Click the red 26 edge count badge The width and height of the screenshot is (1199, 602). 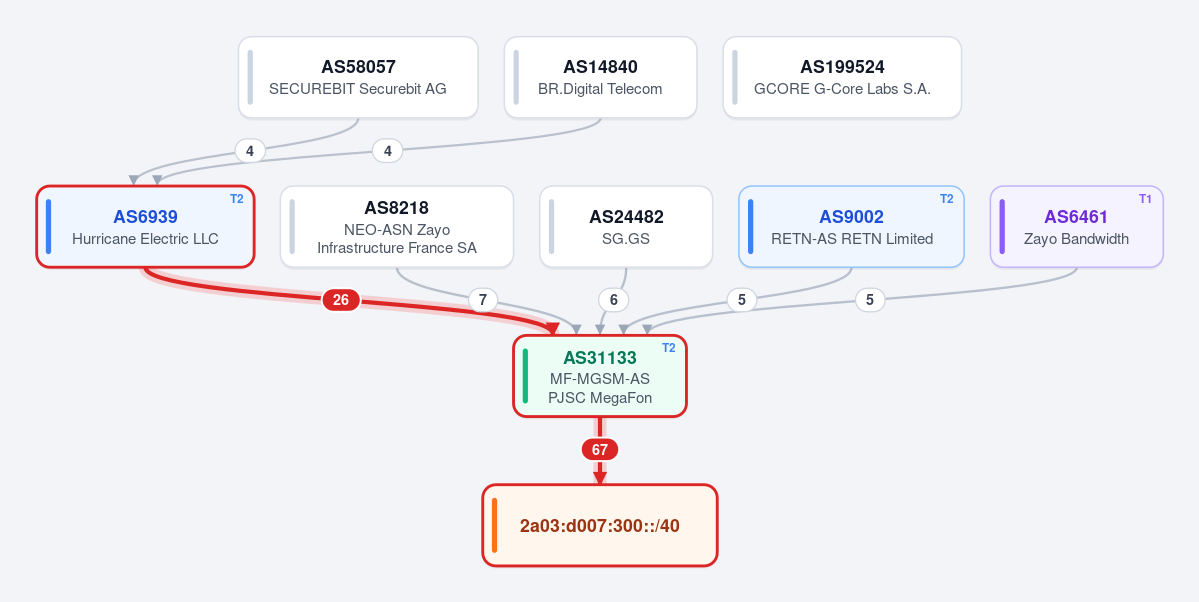pyautogui.click(x=341, y=301)
